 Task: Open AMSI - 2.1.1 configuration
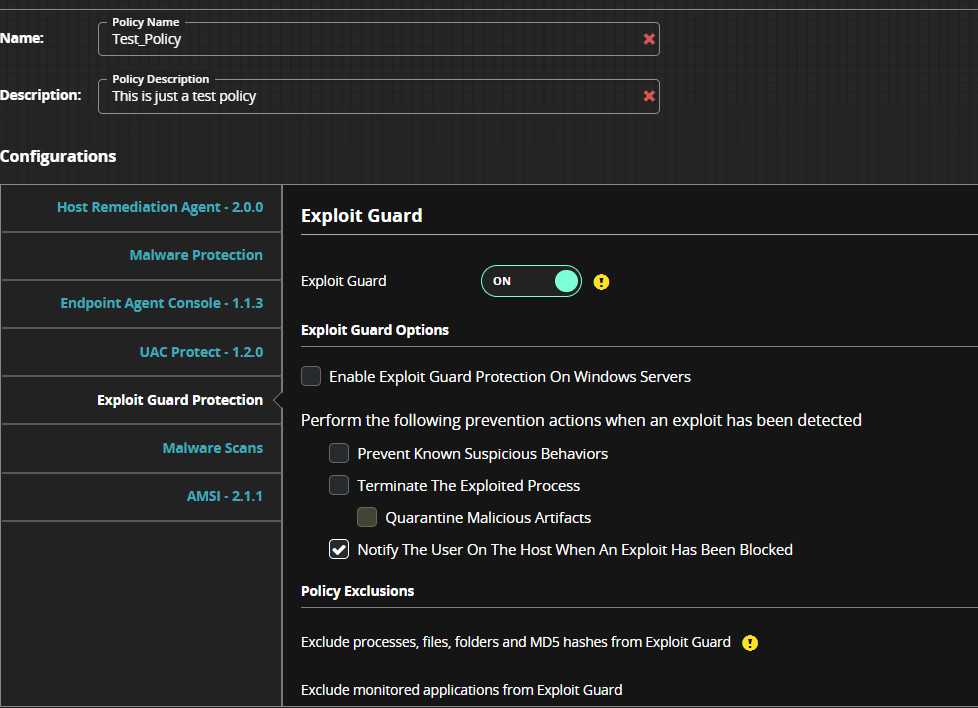click(225, 496)
